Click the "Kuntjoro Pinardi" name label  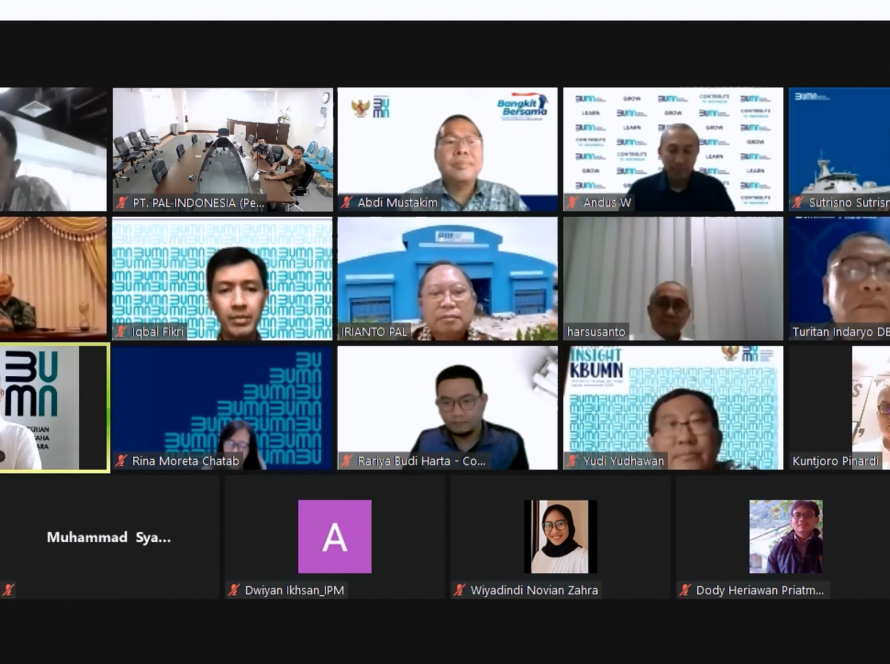pos(835,461)
